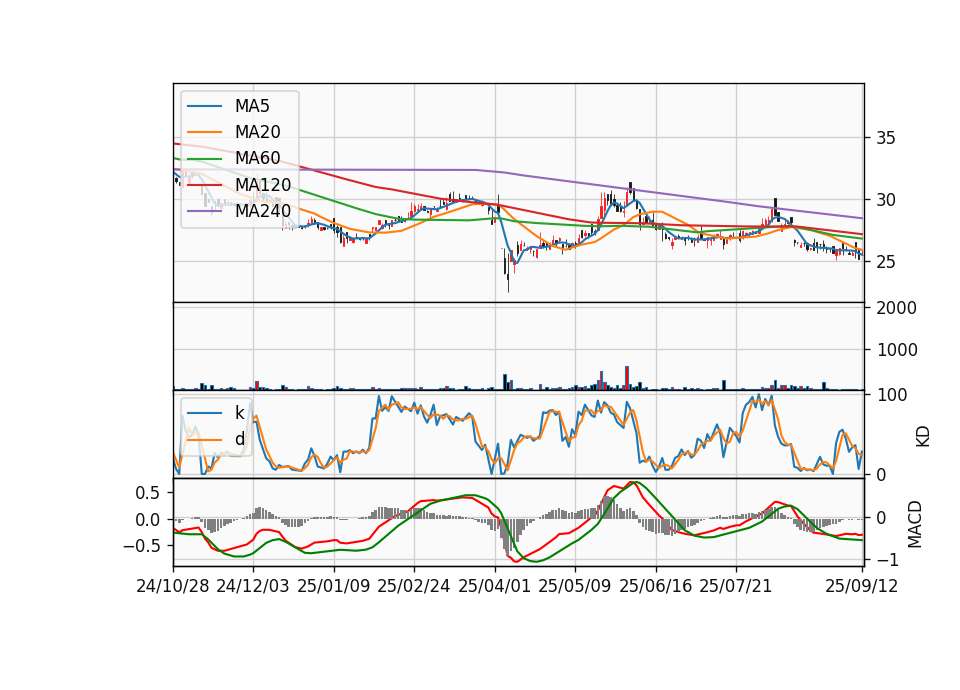Click the MA20 legend label
Image resolution: width=960 pixels, height=690 pixels.
(x=257, y=132)
